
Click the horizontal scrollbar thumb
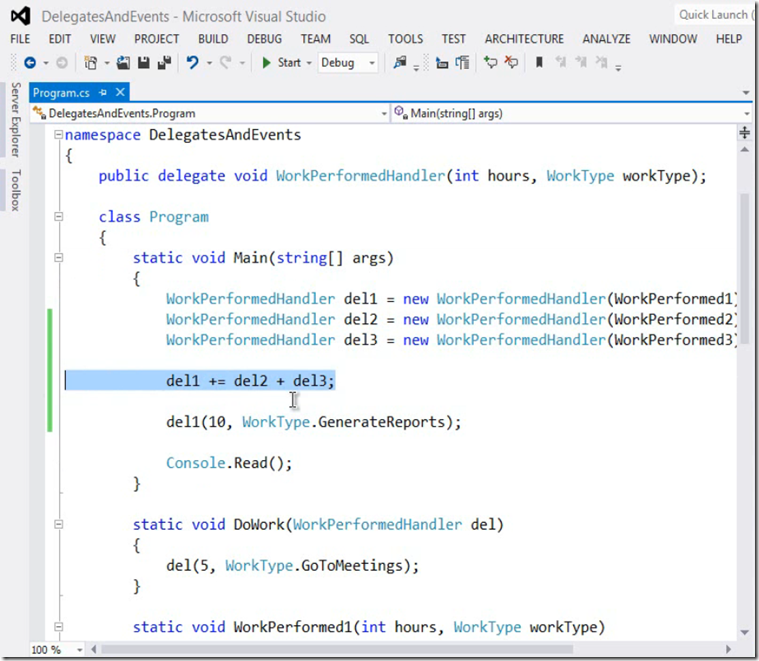click(336, 649)
